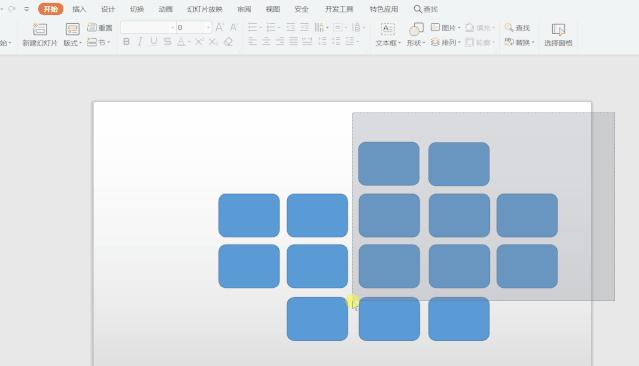Click the increase font size icon
This screenshot has height=366, width=639.
pyautogui.click(x=219, y=27)
